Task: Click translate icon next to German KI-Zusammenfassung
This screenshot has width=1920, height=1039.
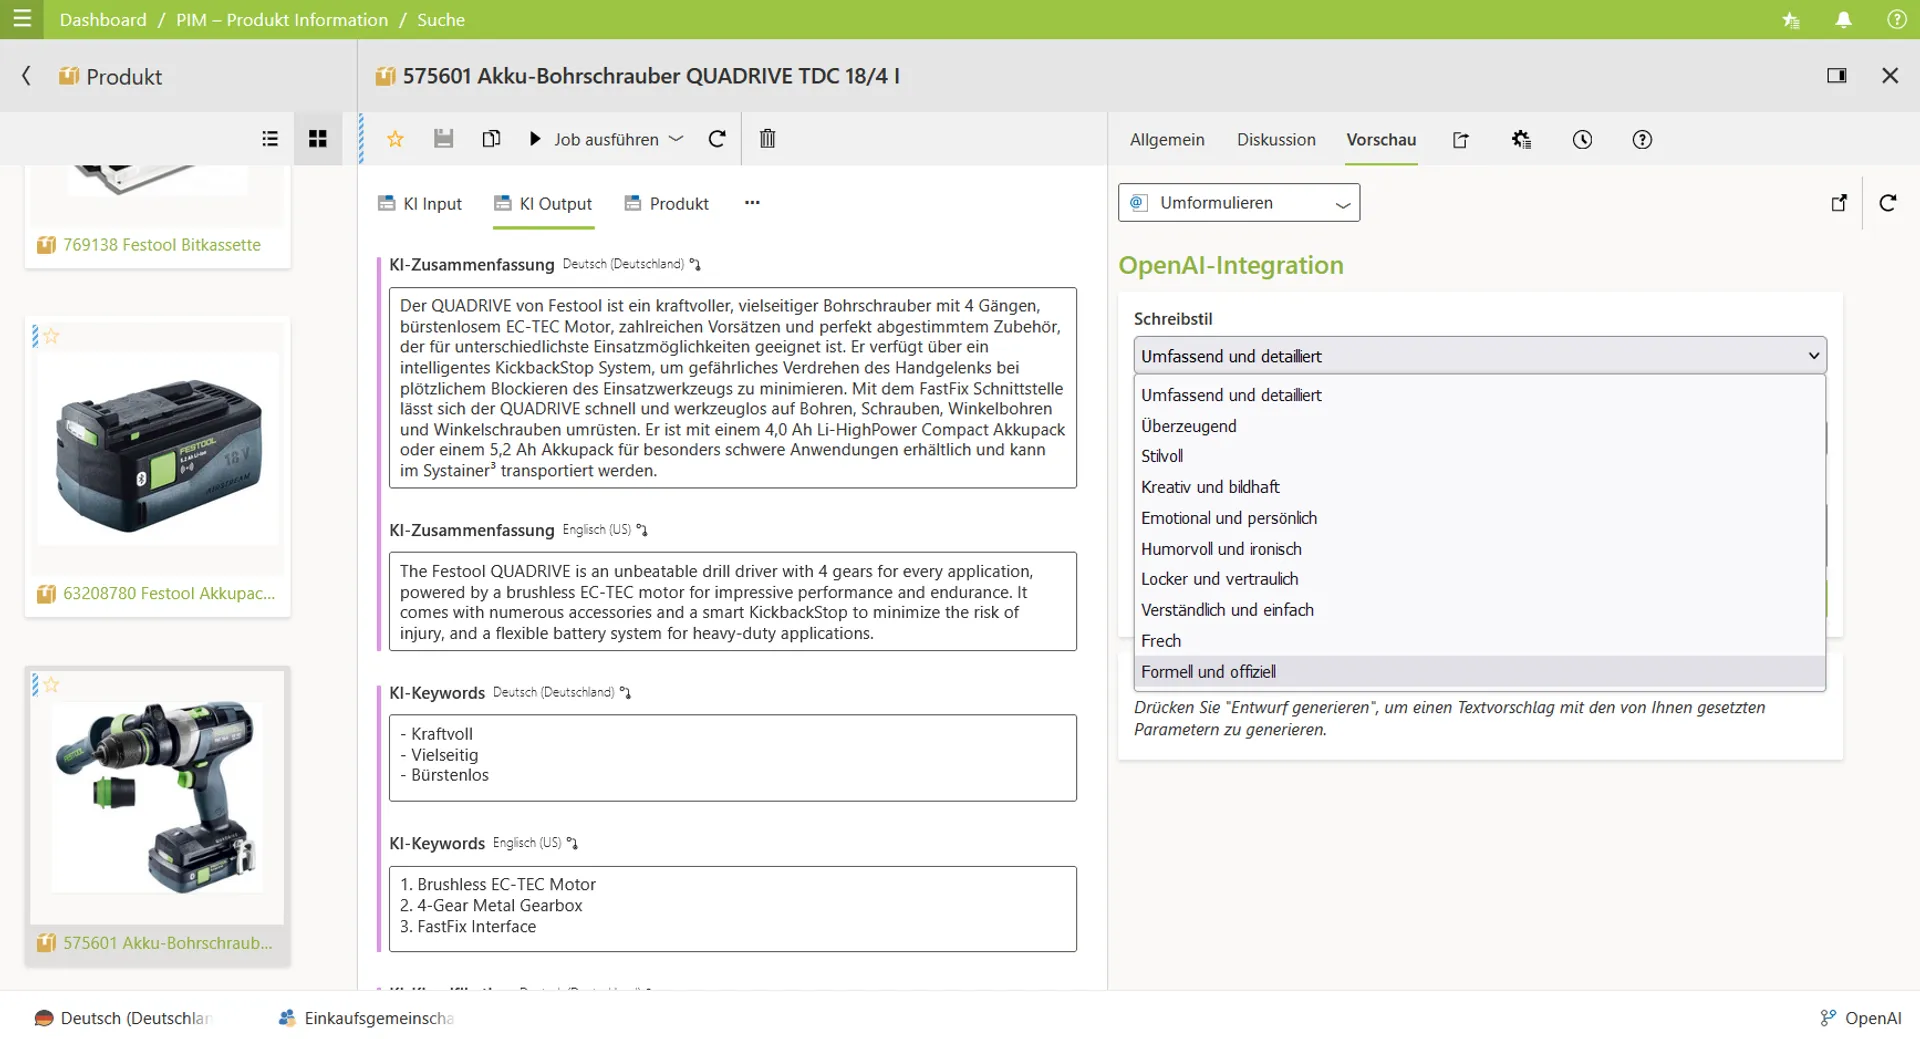Action: [x=695, y=265]
